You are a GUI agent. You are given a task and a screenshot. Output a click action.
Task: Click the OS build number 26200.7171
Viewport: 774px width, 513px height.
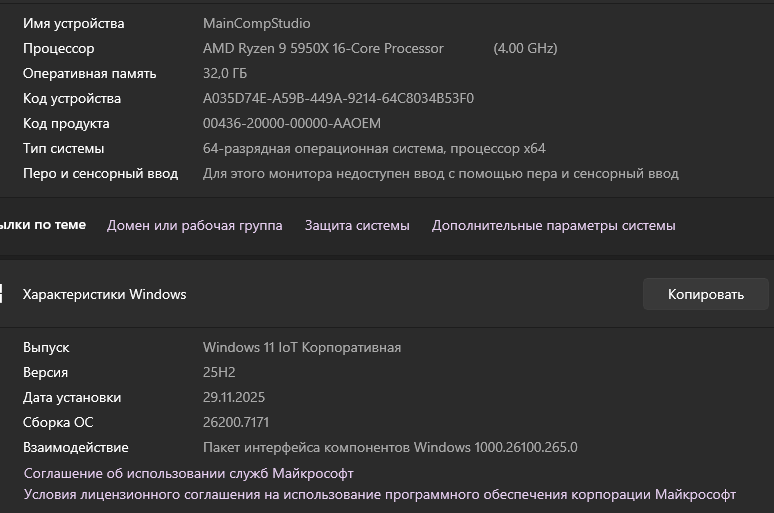click(236, 422)
